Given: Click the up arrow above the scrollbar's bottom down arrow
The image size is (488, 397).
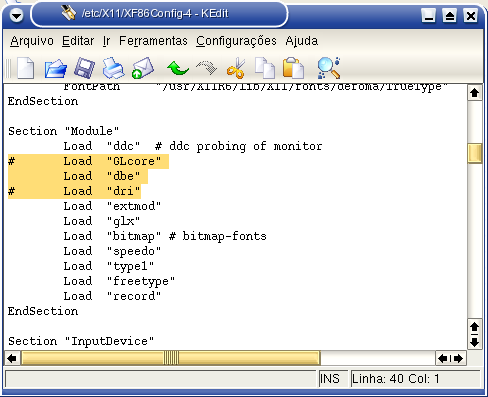Looking at the screenshot, I should pos(475,327).
